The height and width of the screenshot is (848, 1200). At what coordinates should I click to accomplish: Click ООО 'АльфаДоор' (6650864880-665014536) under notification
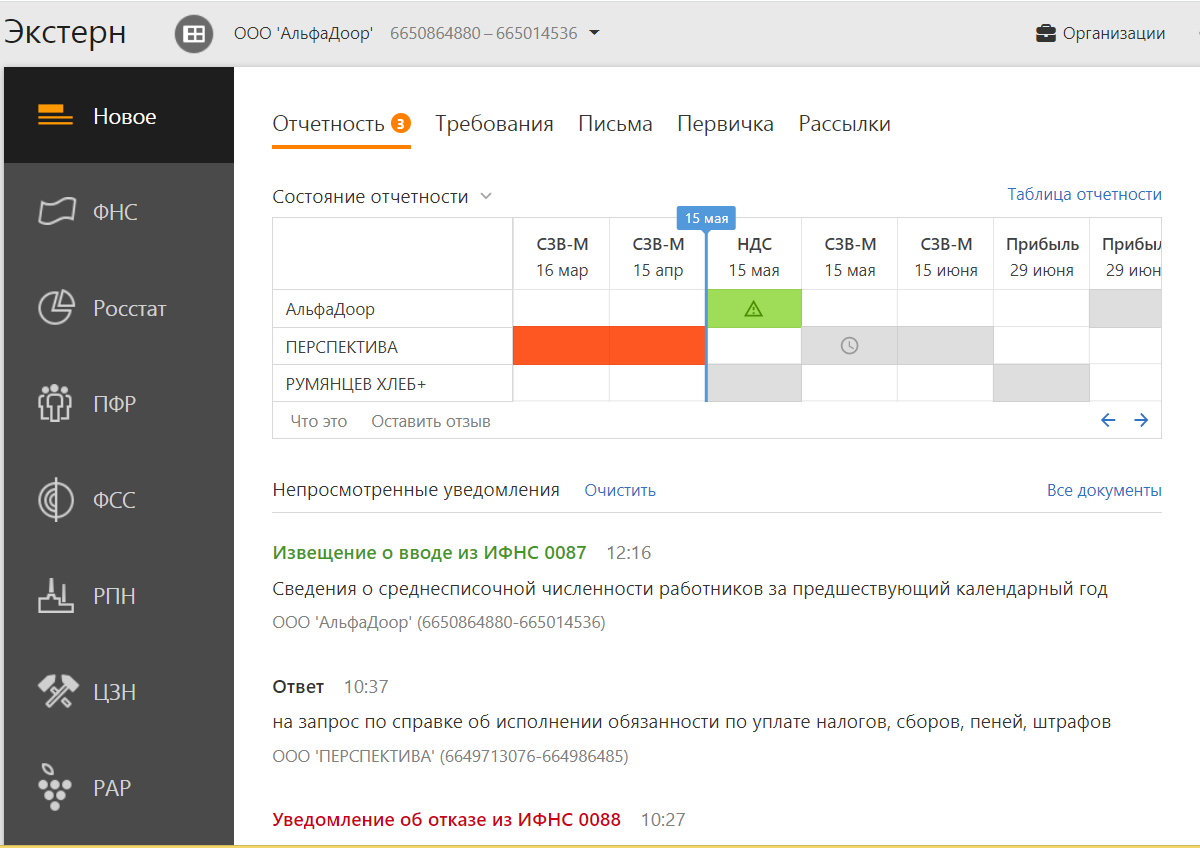pyautogui.click(x=439, y=622)
